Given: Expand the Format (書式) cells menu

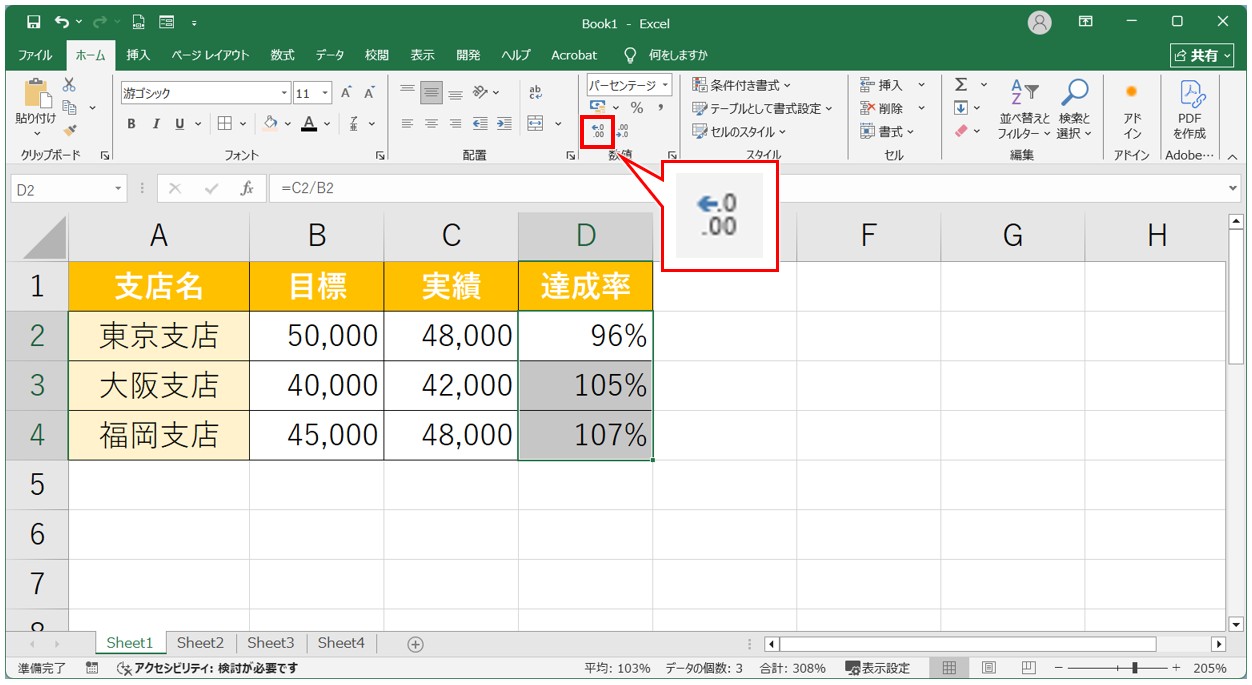Looking at the screenshot, I should point(887,131).
